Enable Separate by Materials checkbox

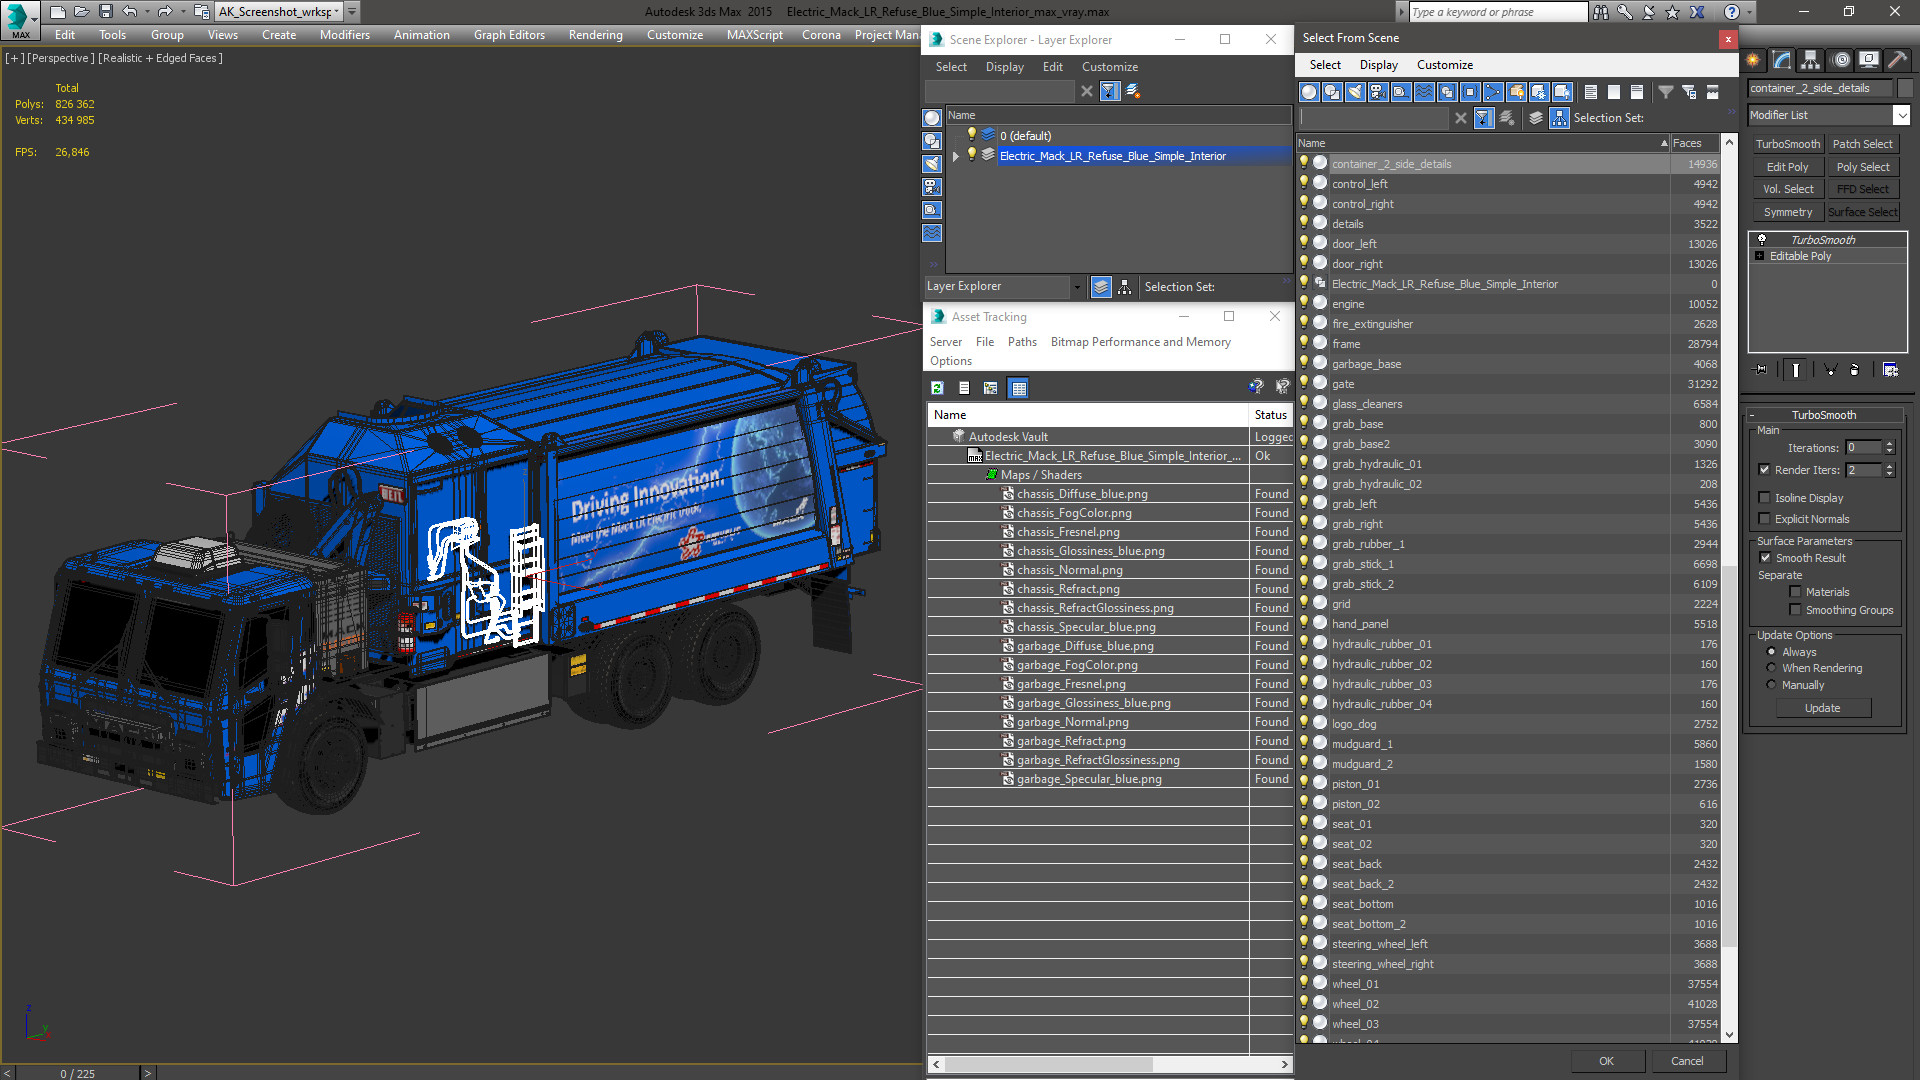click(x=1795, y=592)
